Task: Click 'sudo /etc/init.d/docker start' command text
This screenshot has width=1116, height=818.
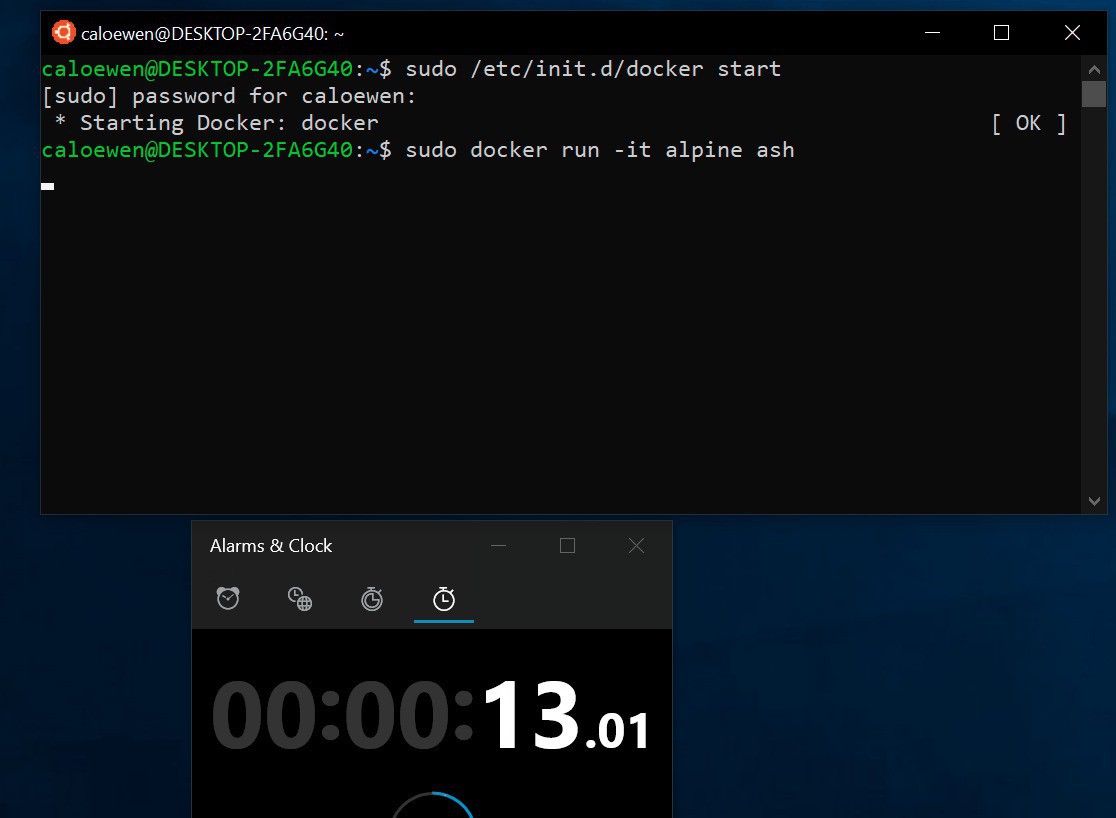Action: [593, 69]
